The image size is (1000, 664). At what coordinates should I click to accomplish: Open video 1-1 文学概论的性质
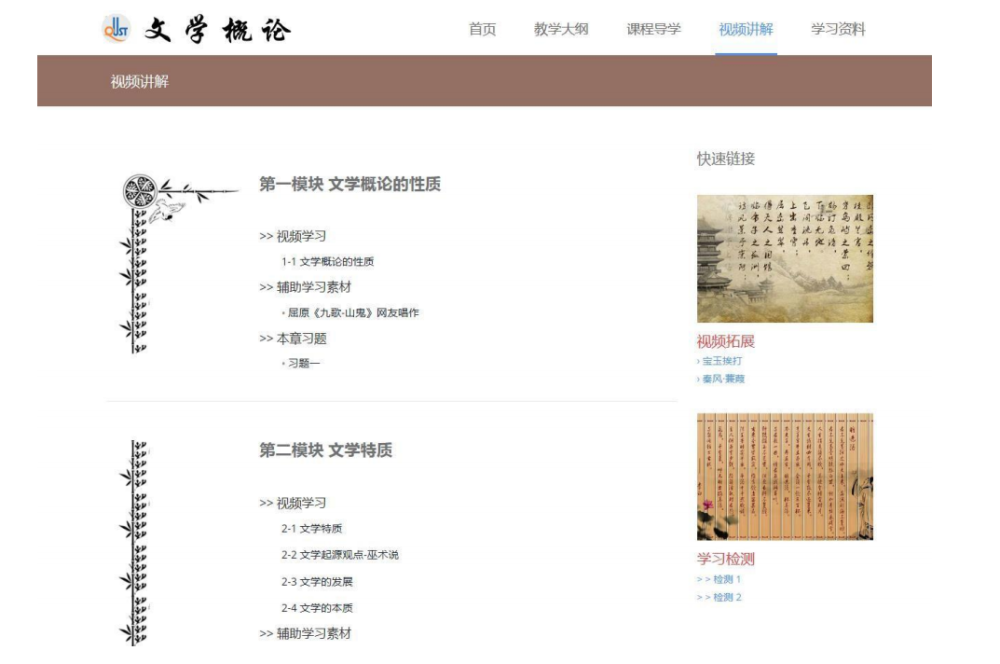[327, 262]
